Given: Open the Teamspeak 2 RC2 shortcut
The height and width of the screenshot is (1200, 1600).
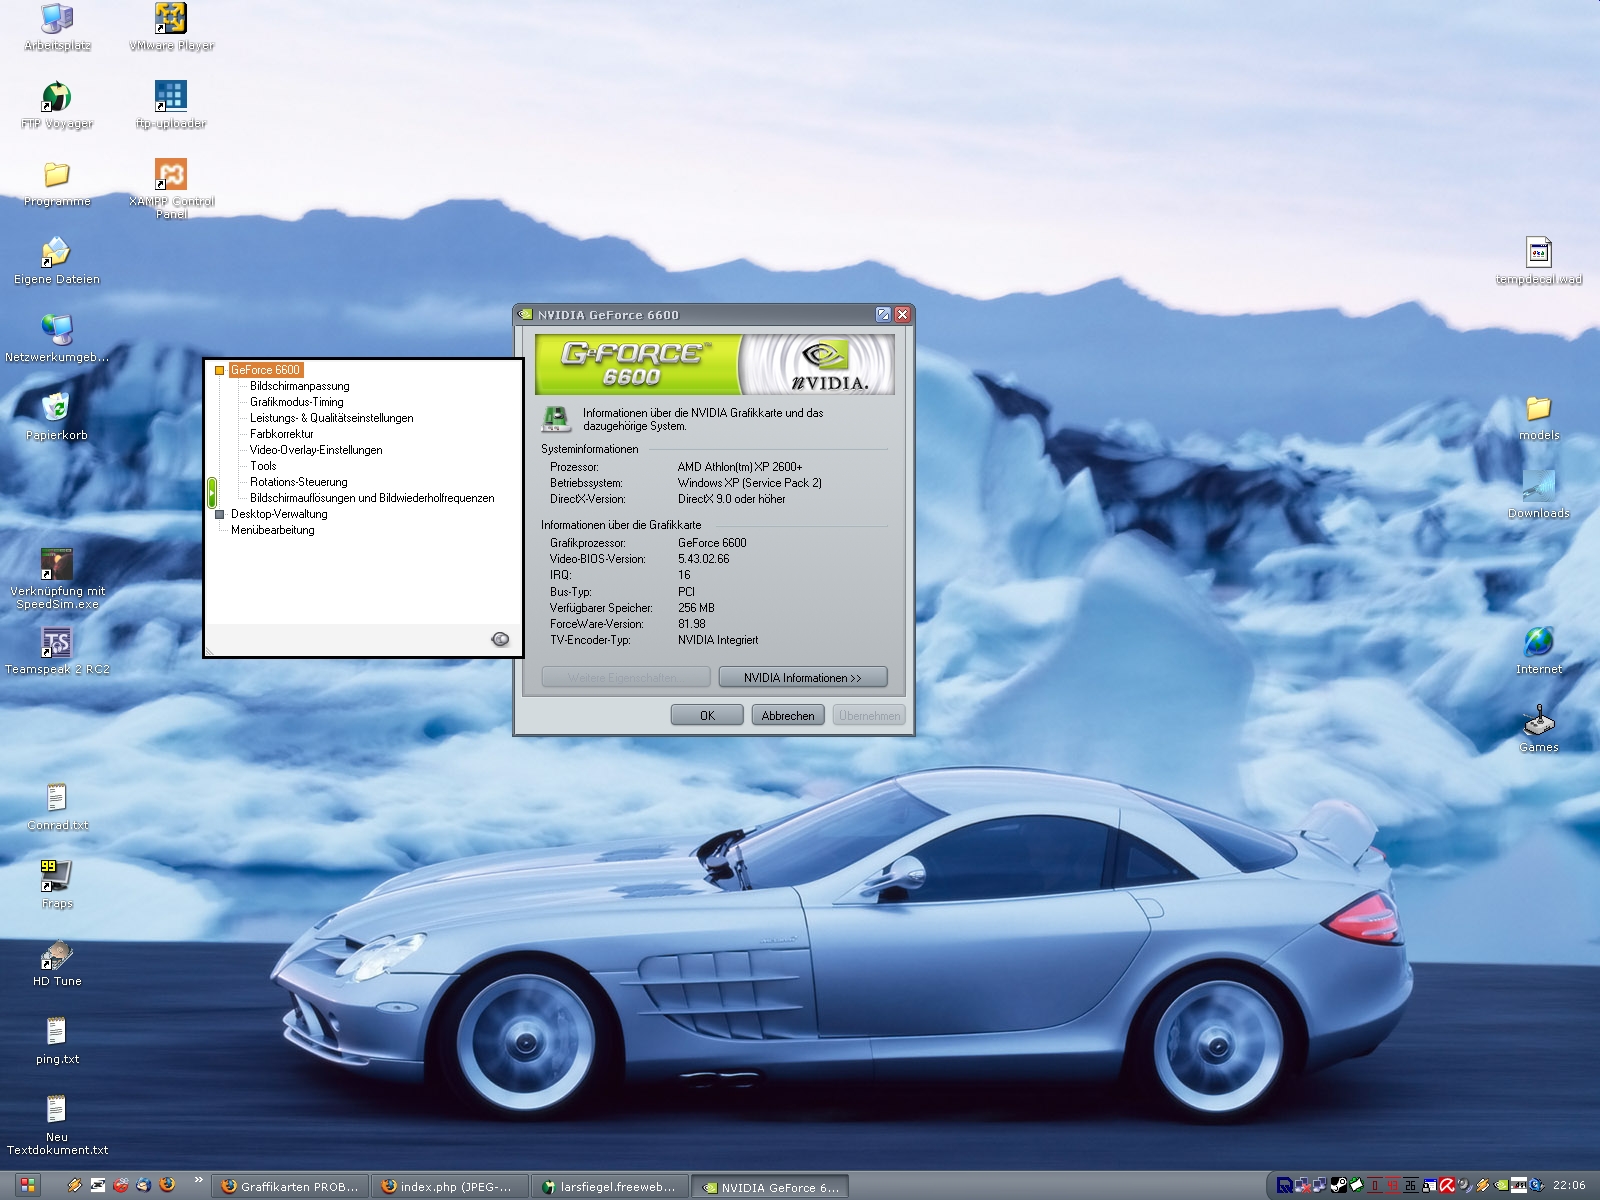Looking at the screenshot, I should [57, 643].
